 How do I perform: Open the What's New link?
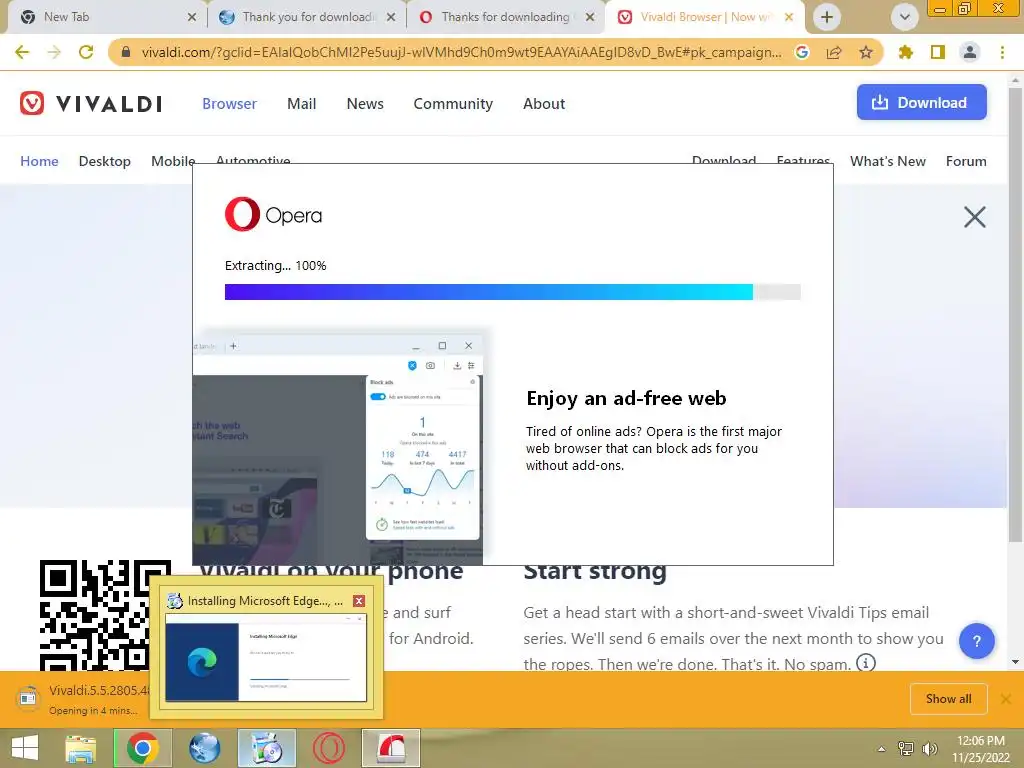click(888, 161)
